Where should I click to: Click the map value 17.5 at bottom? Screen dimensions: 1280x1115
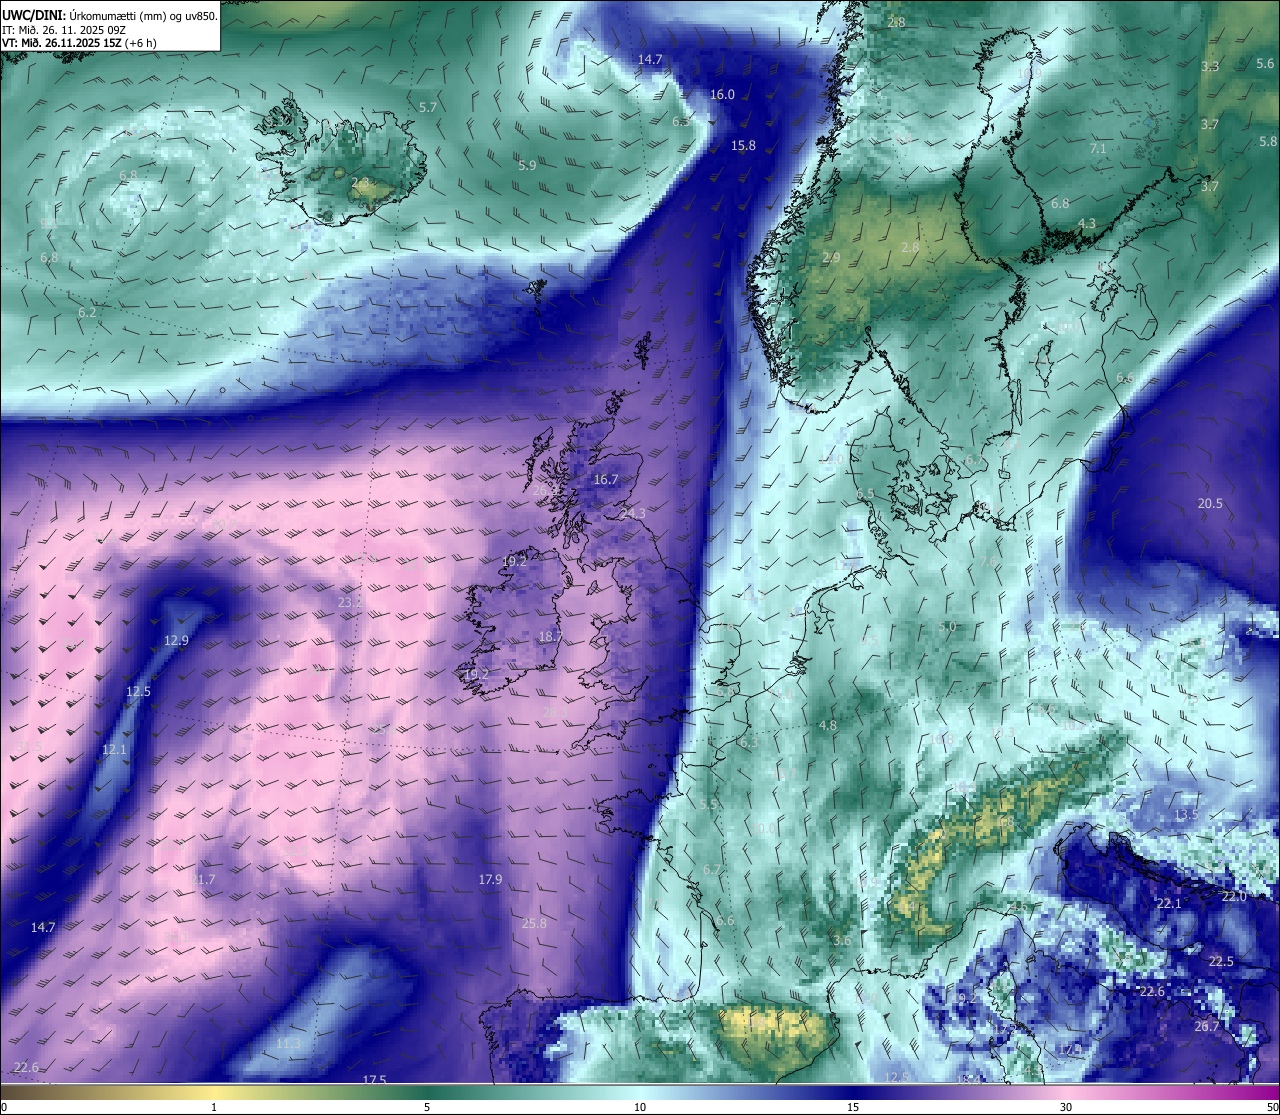click(374, 1080)
